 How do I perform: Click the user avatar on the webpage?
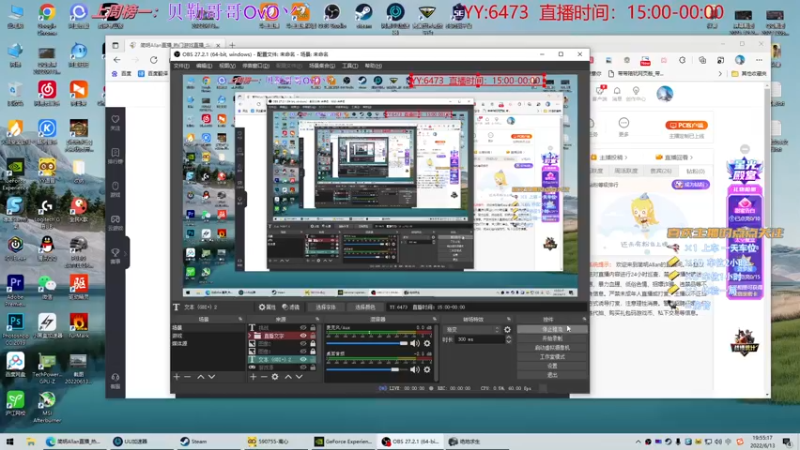pos(665,93)
